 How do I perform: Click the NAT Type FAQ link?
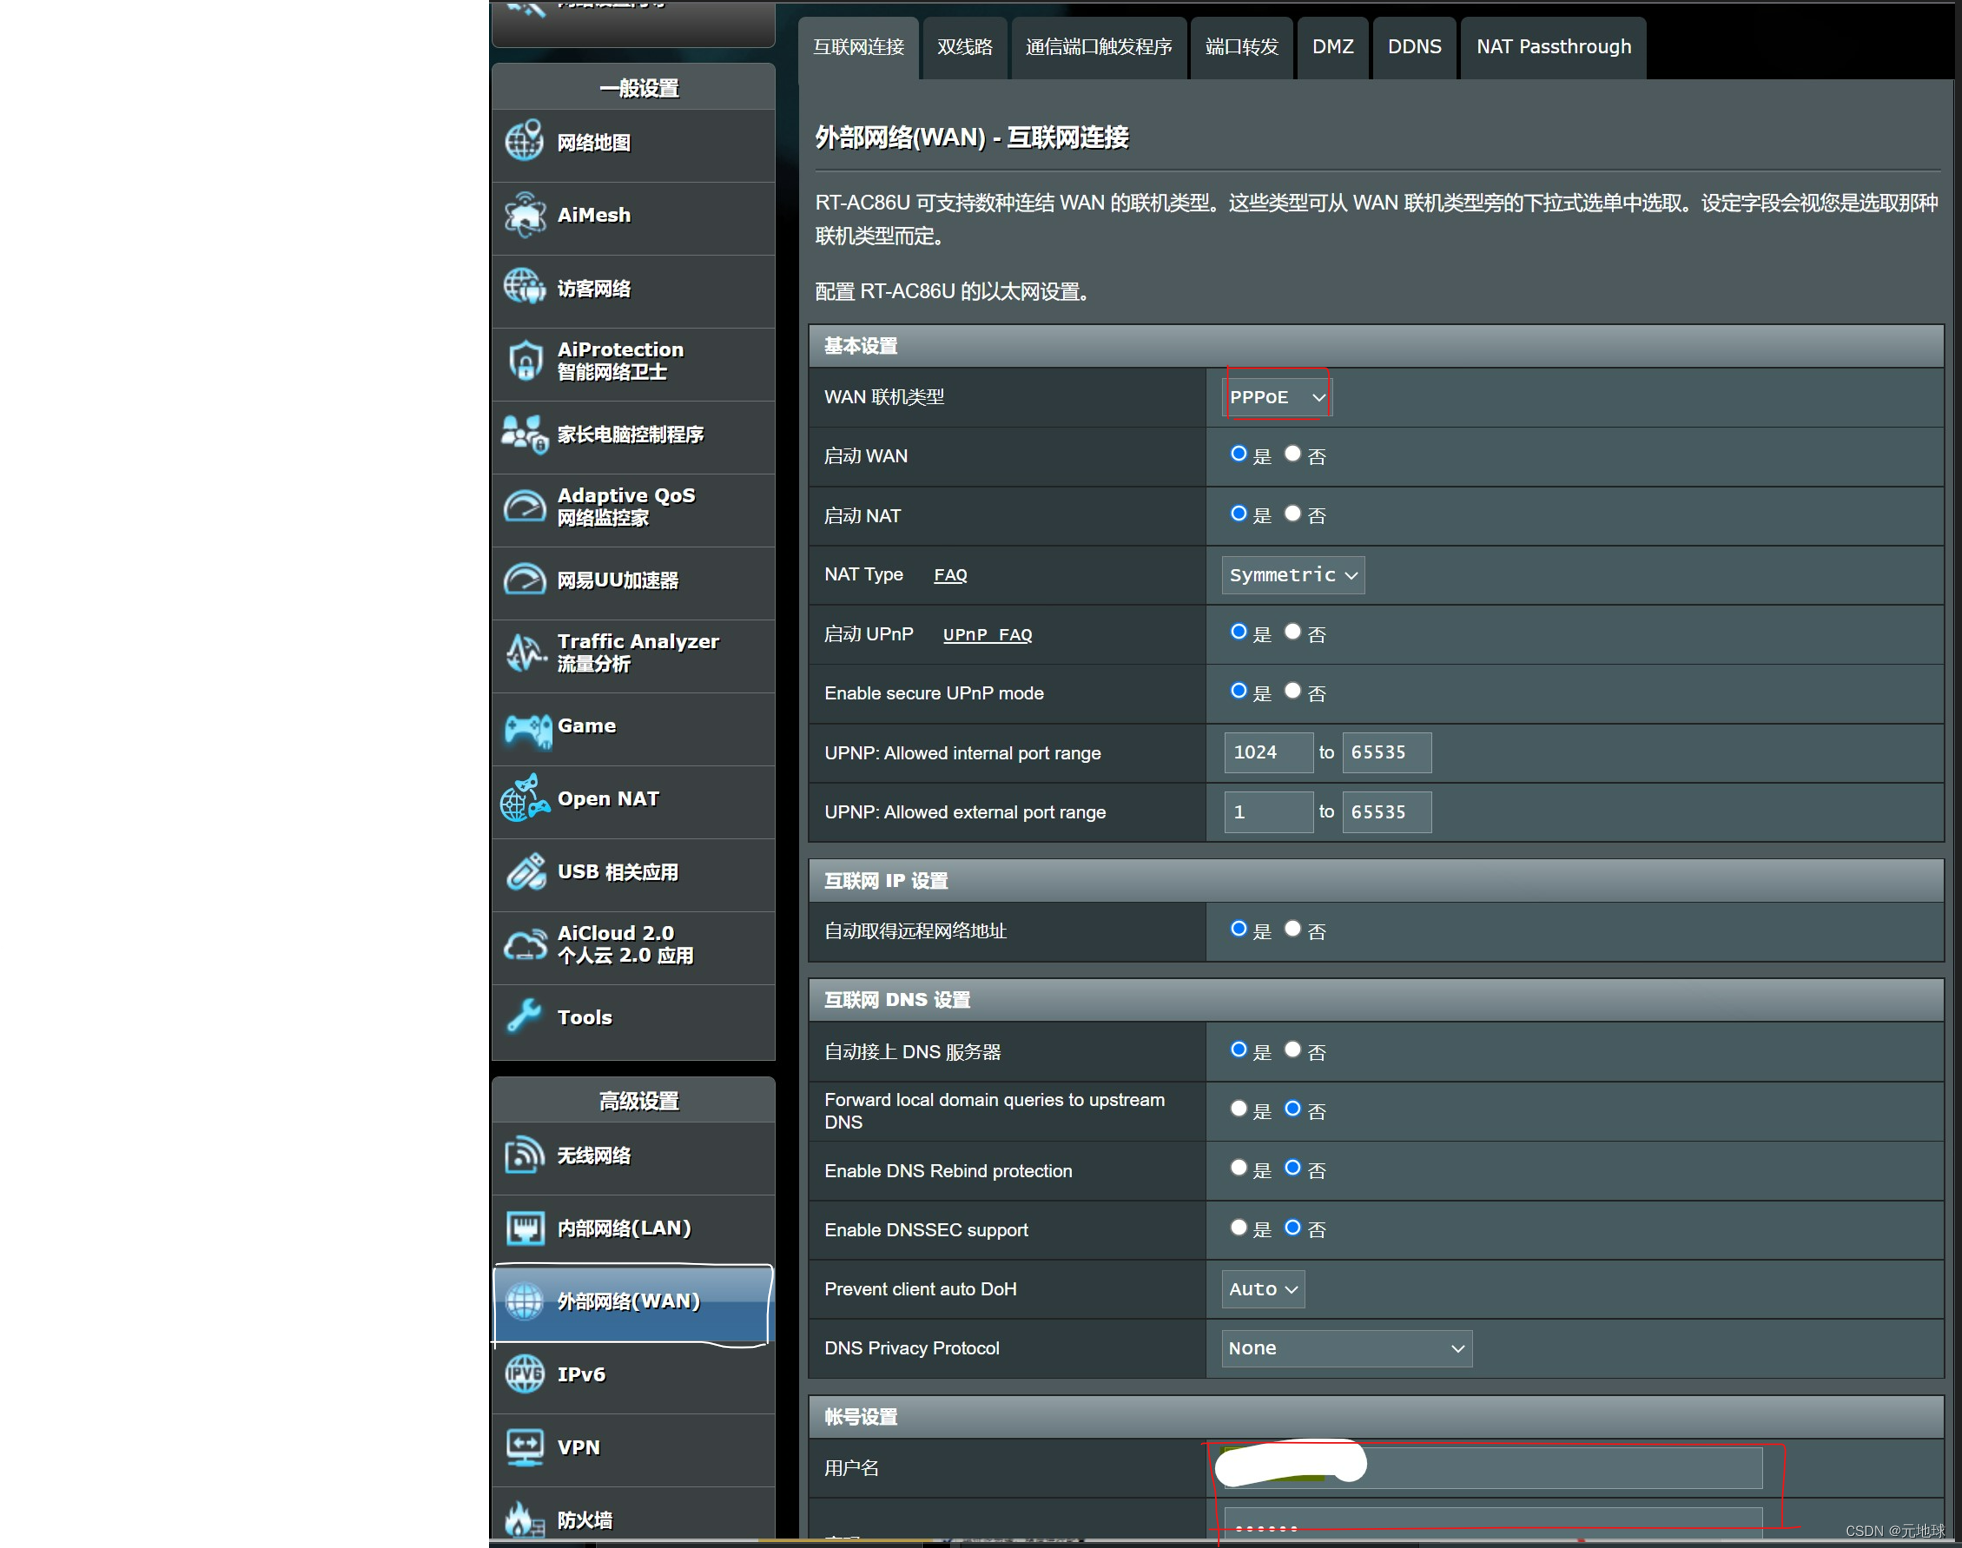pos(950,575)
